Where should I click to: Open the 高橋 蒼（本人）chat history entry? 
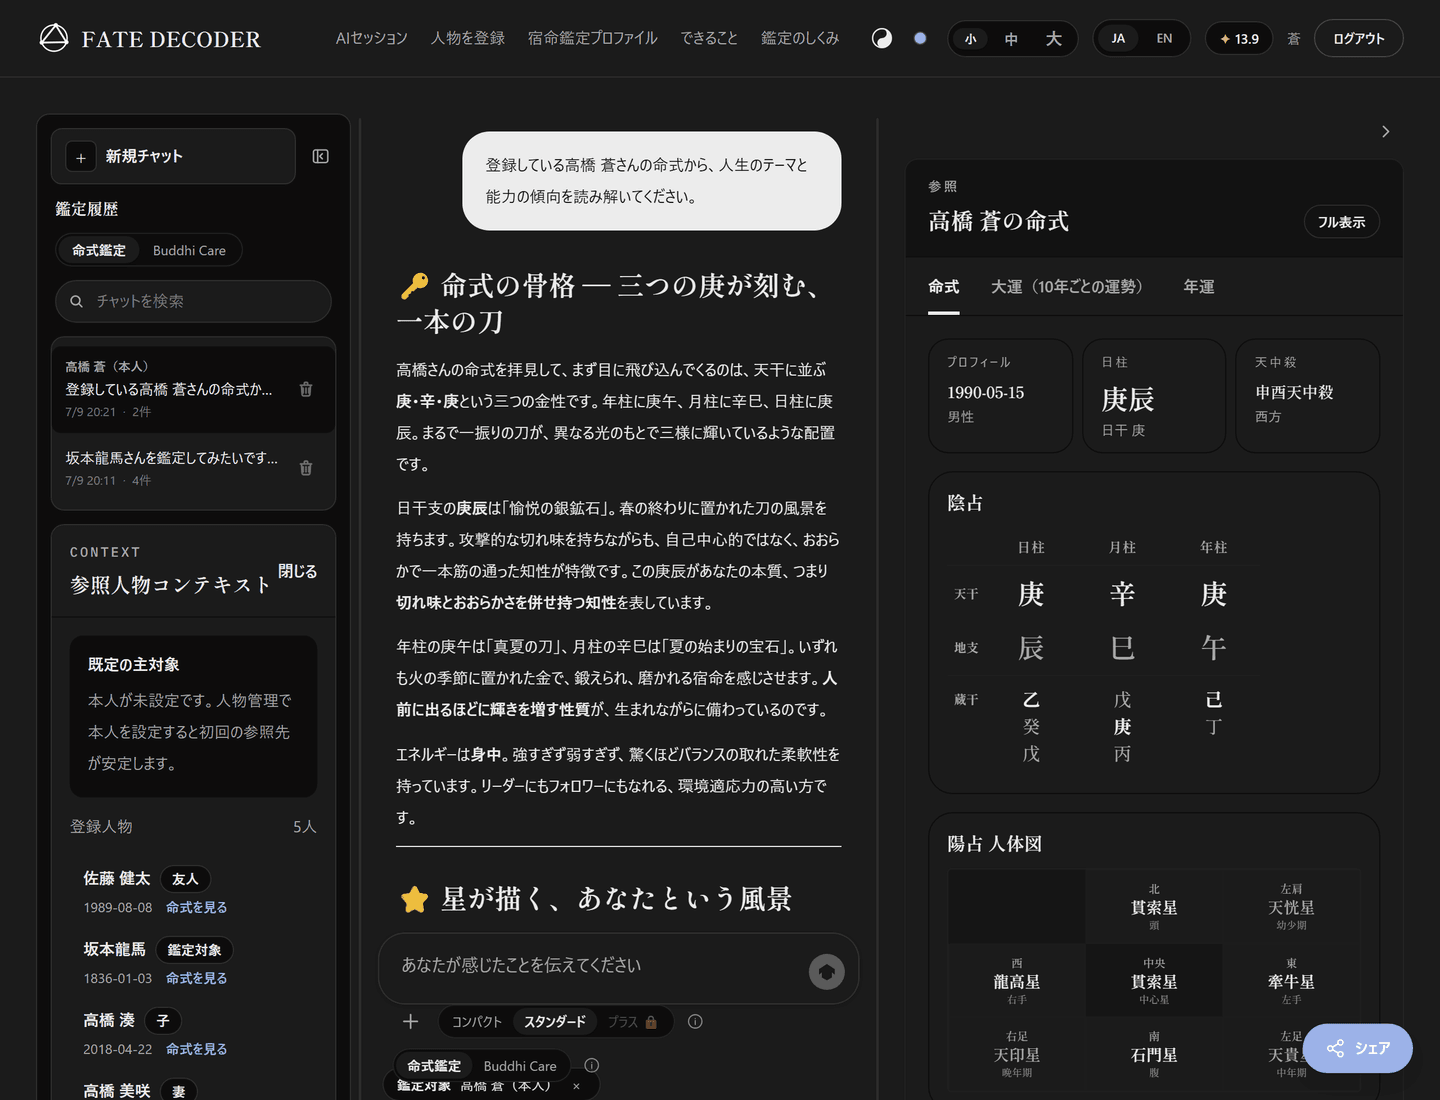tap(193, 389)
